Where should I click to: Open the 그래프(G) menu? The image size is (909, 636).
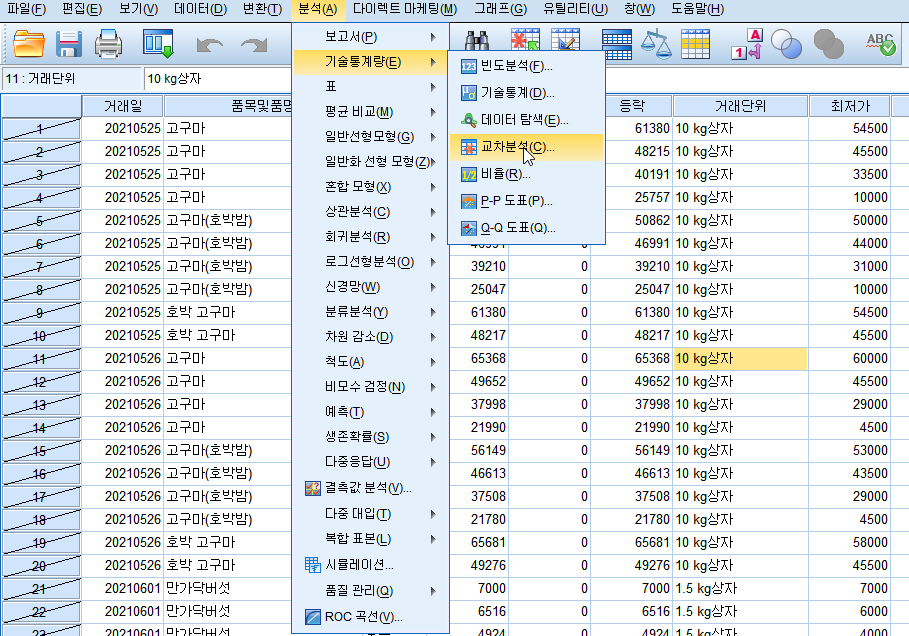pos(500,9)
